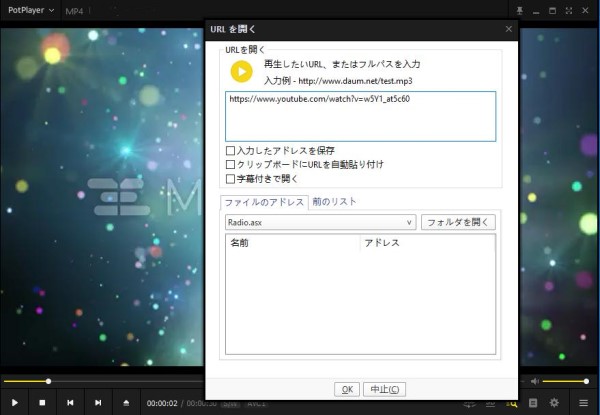The width and height of the screenshot is (600, 415).
Task: Enable 入力したアドレスを保存 checkbox
Action: [230, 151]
